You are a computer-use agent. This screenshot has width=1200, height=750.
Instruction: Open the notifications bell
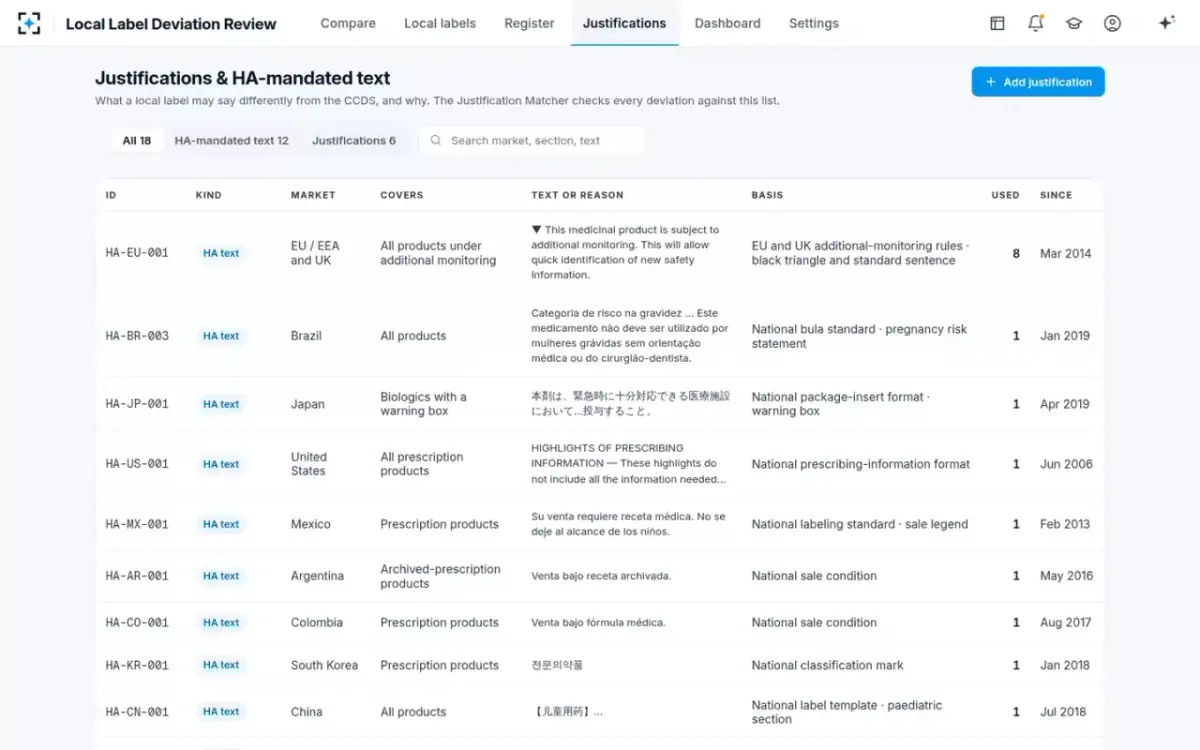click(1036, 23)
